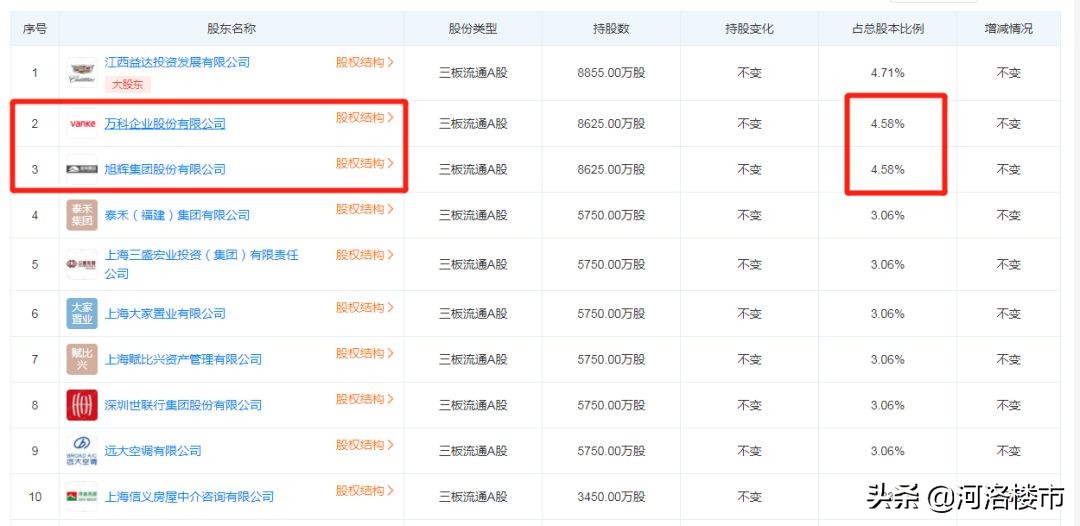Select 远大空调's 3.06% cell
This screenshot has height=526, width=1080.
click(x=887, y=451)
